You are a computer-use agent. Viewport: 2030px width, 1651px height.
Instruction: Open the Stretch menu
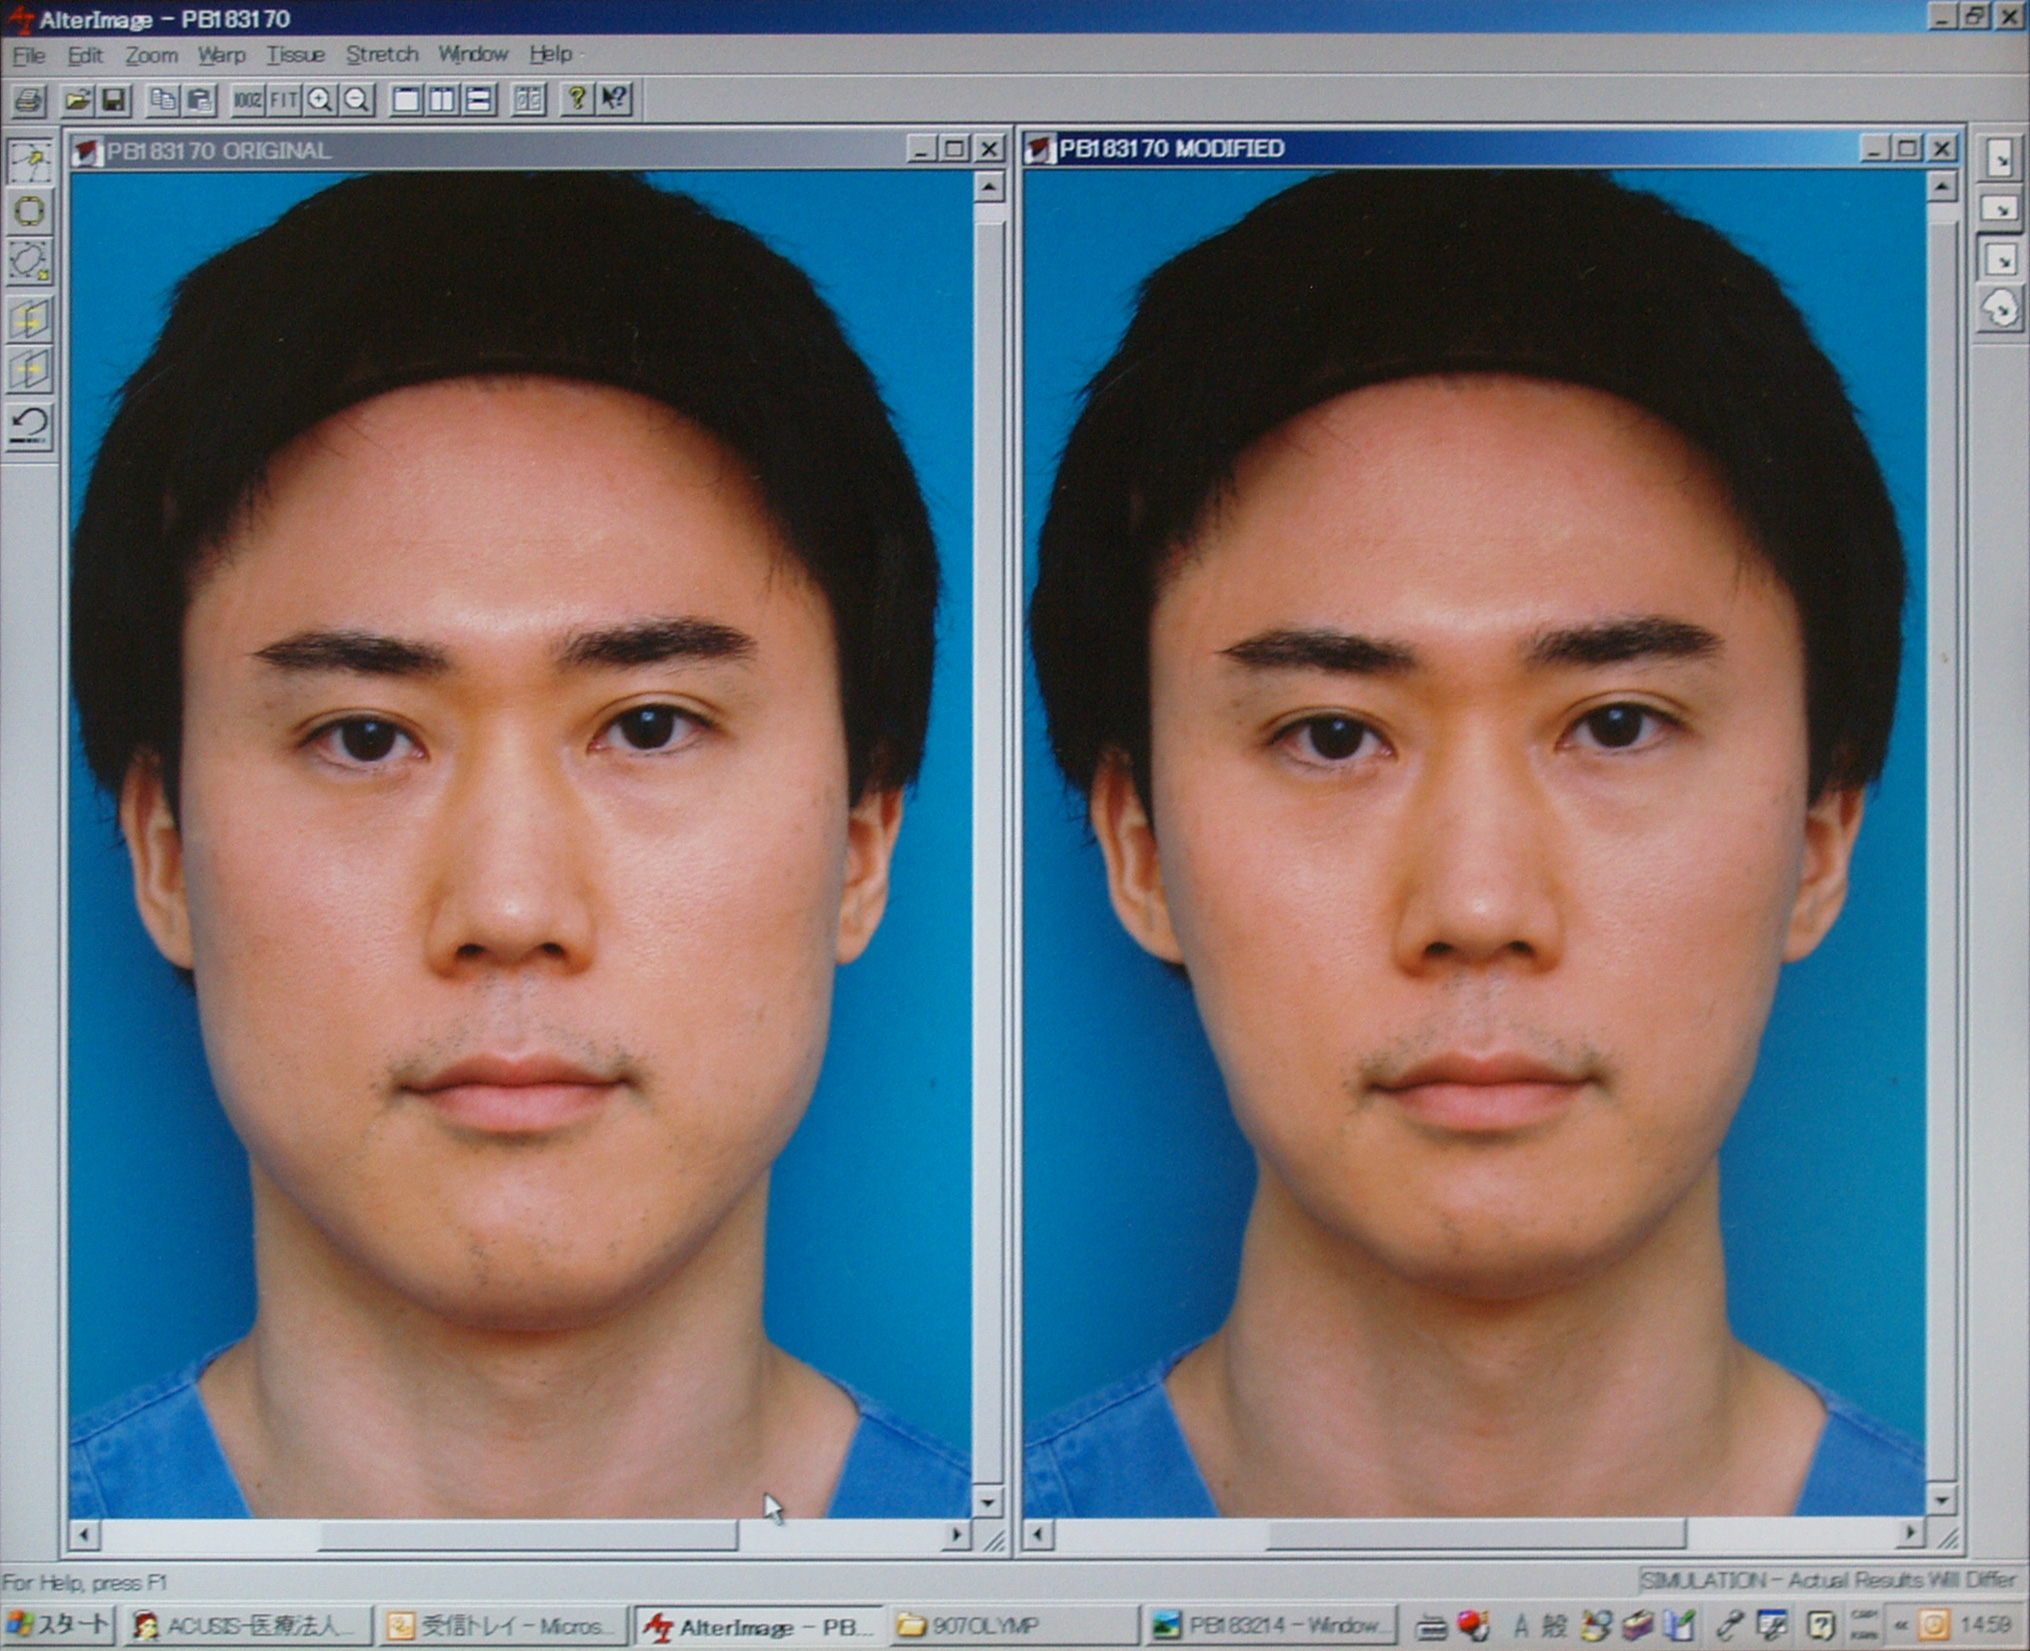pyautogui.click(x=382, y=55)
